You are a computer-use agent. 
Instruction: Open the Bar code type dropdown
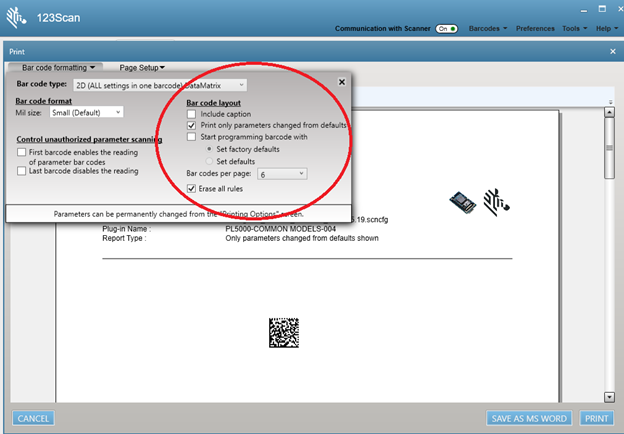[x=160, y=85]
